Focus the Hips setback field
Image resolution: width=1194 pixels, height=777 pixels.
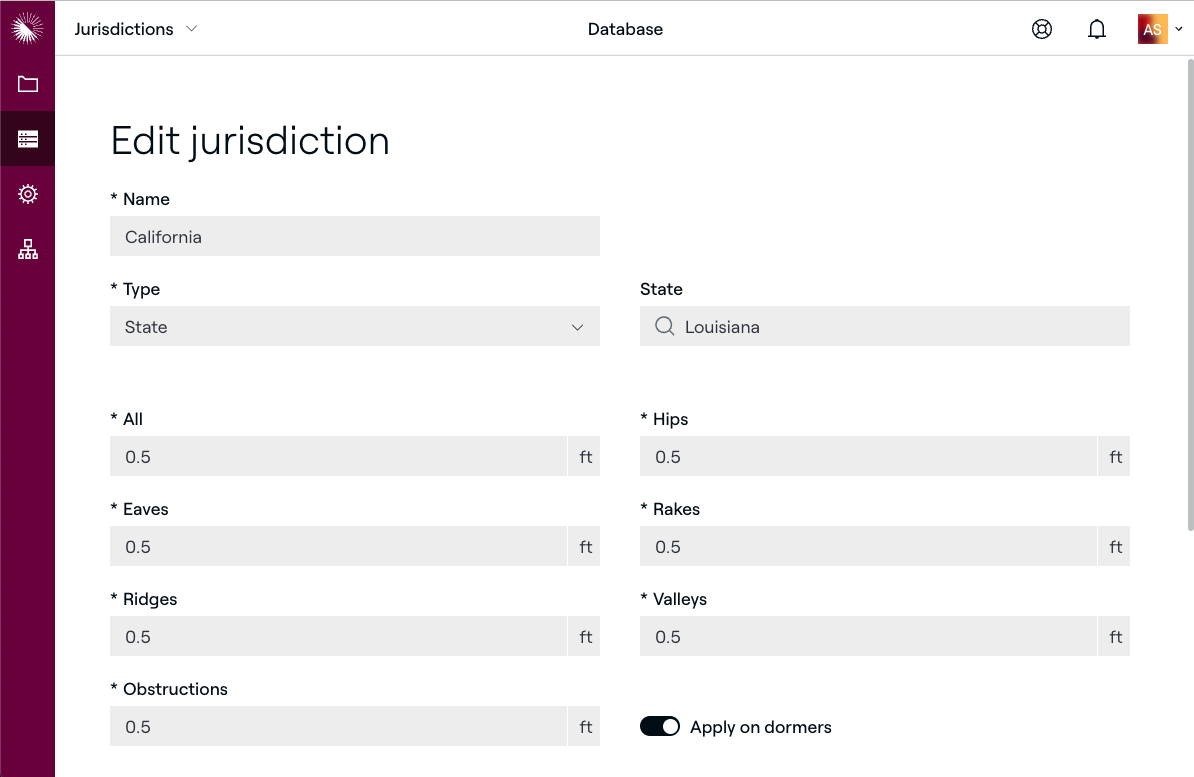868,457
